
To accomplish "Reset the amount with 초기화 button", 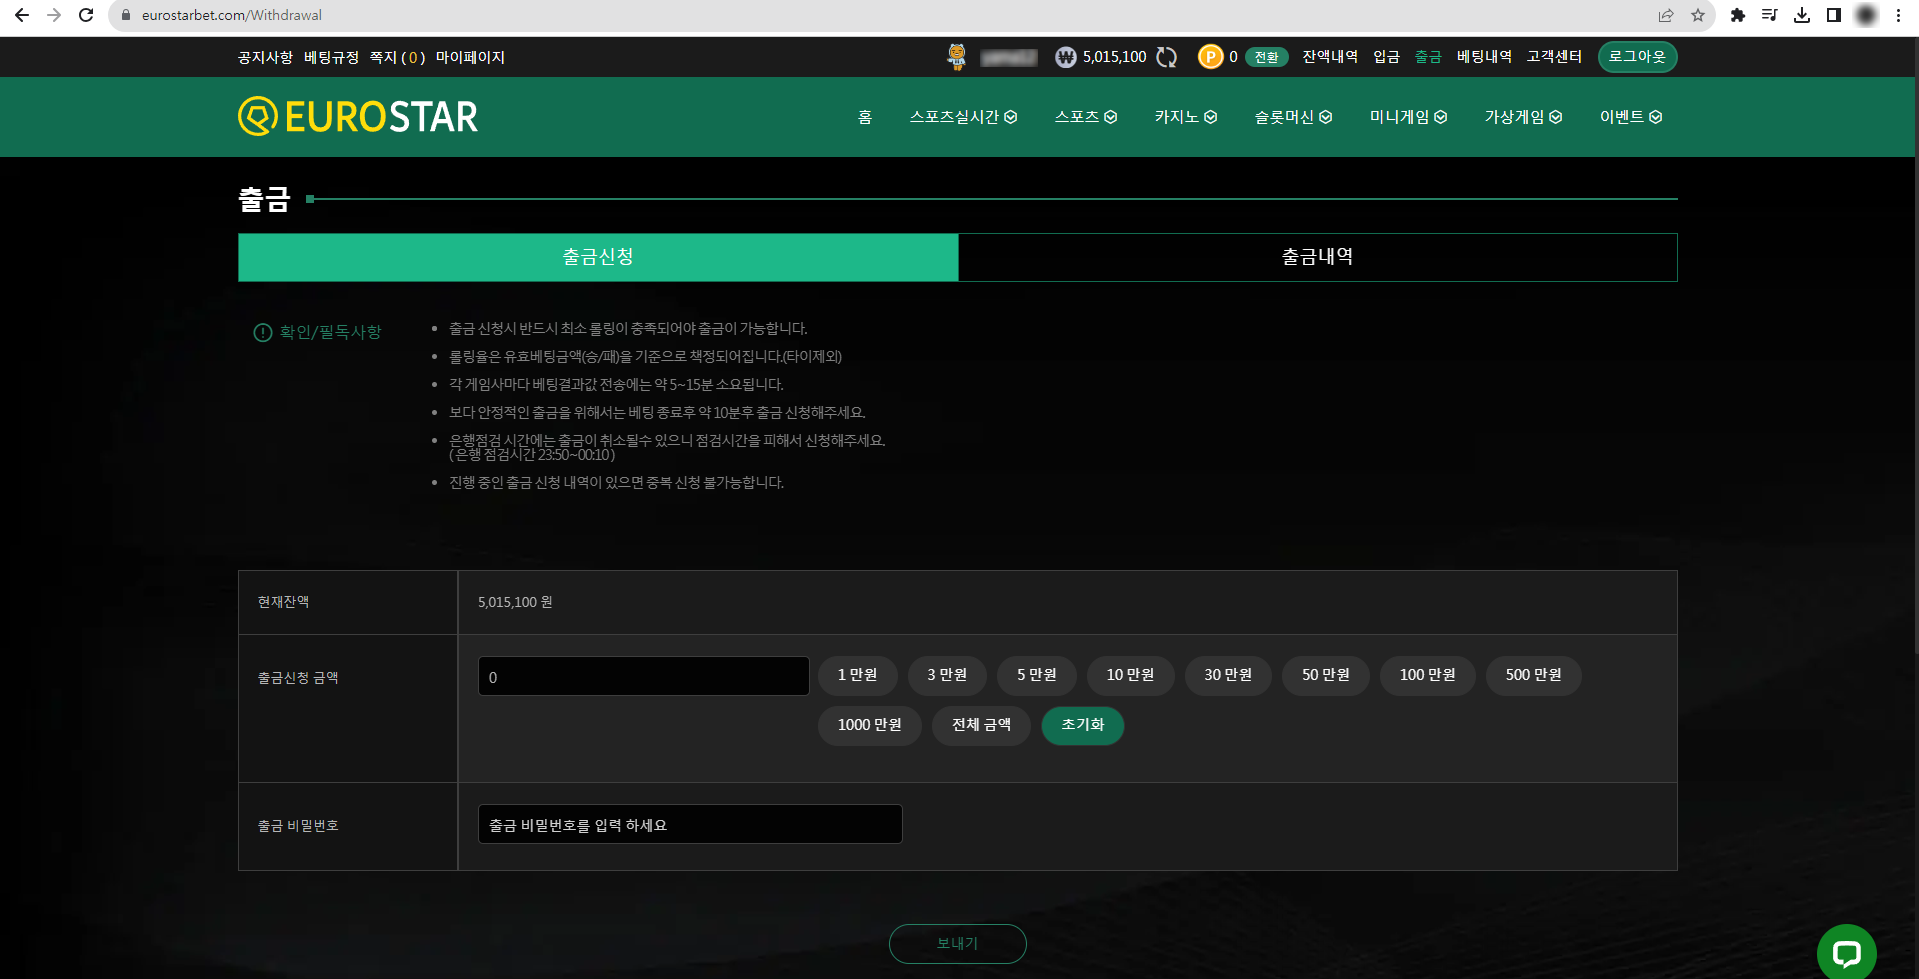I will (x=1082, y=725).
